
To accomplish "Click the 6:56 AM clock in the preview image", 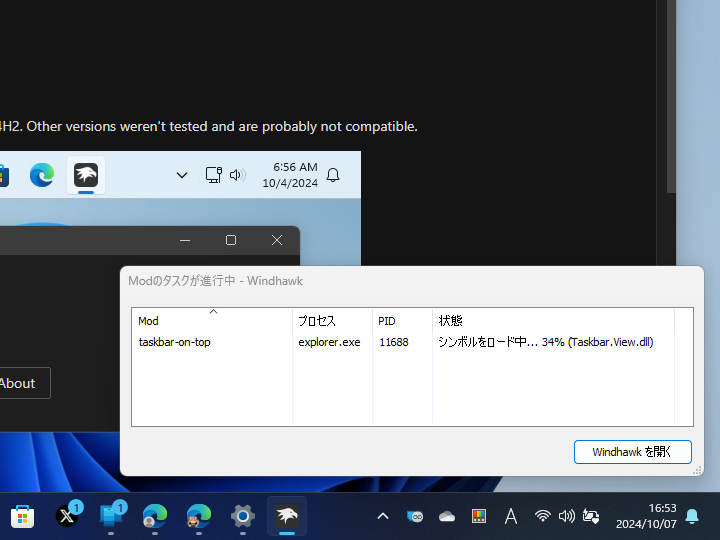I will tap(290, 175).
